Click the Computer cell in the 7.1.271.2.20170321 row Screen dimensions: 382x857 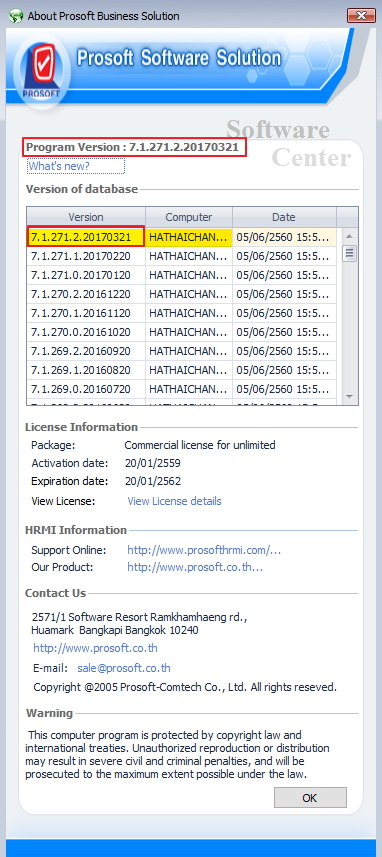[x=189, y=237]
